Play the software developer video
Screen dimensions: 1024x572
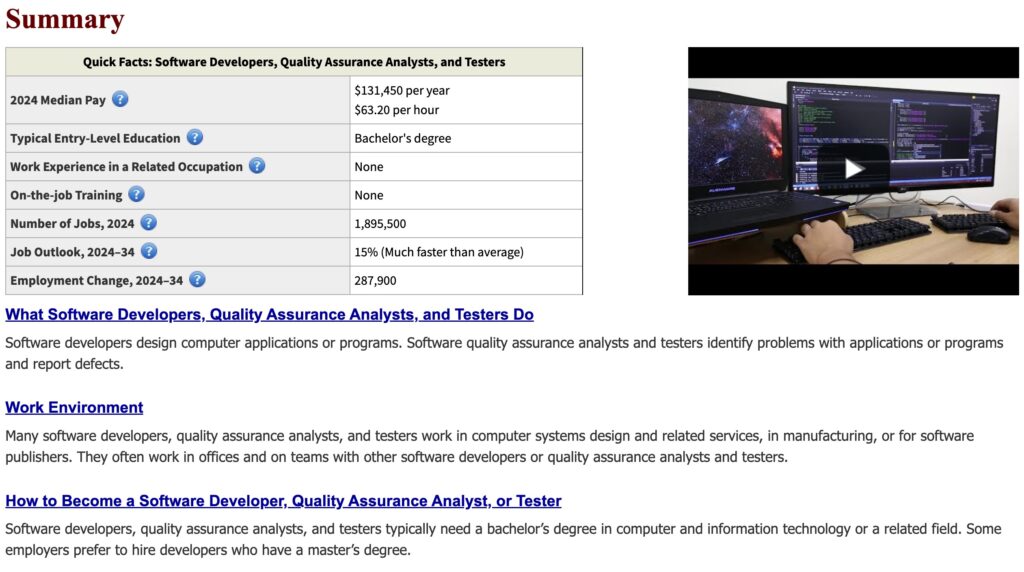853,169
